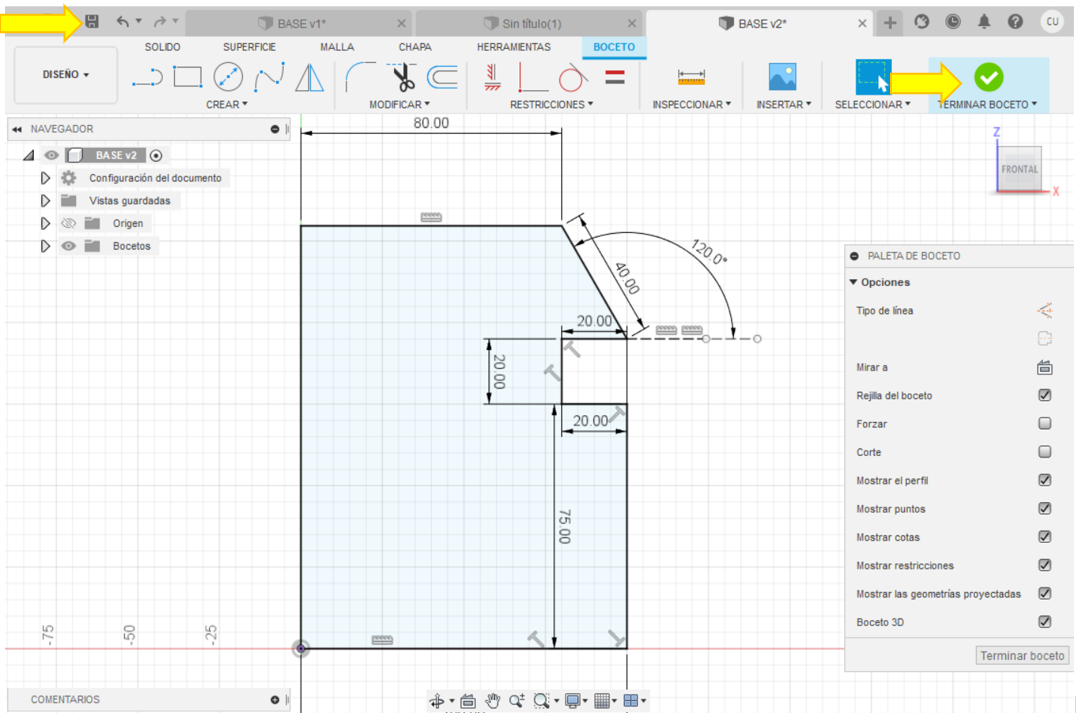The image size is (1085, 720).
Task: Click the Mirar a icon
Action: point(1044,367)
